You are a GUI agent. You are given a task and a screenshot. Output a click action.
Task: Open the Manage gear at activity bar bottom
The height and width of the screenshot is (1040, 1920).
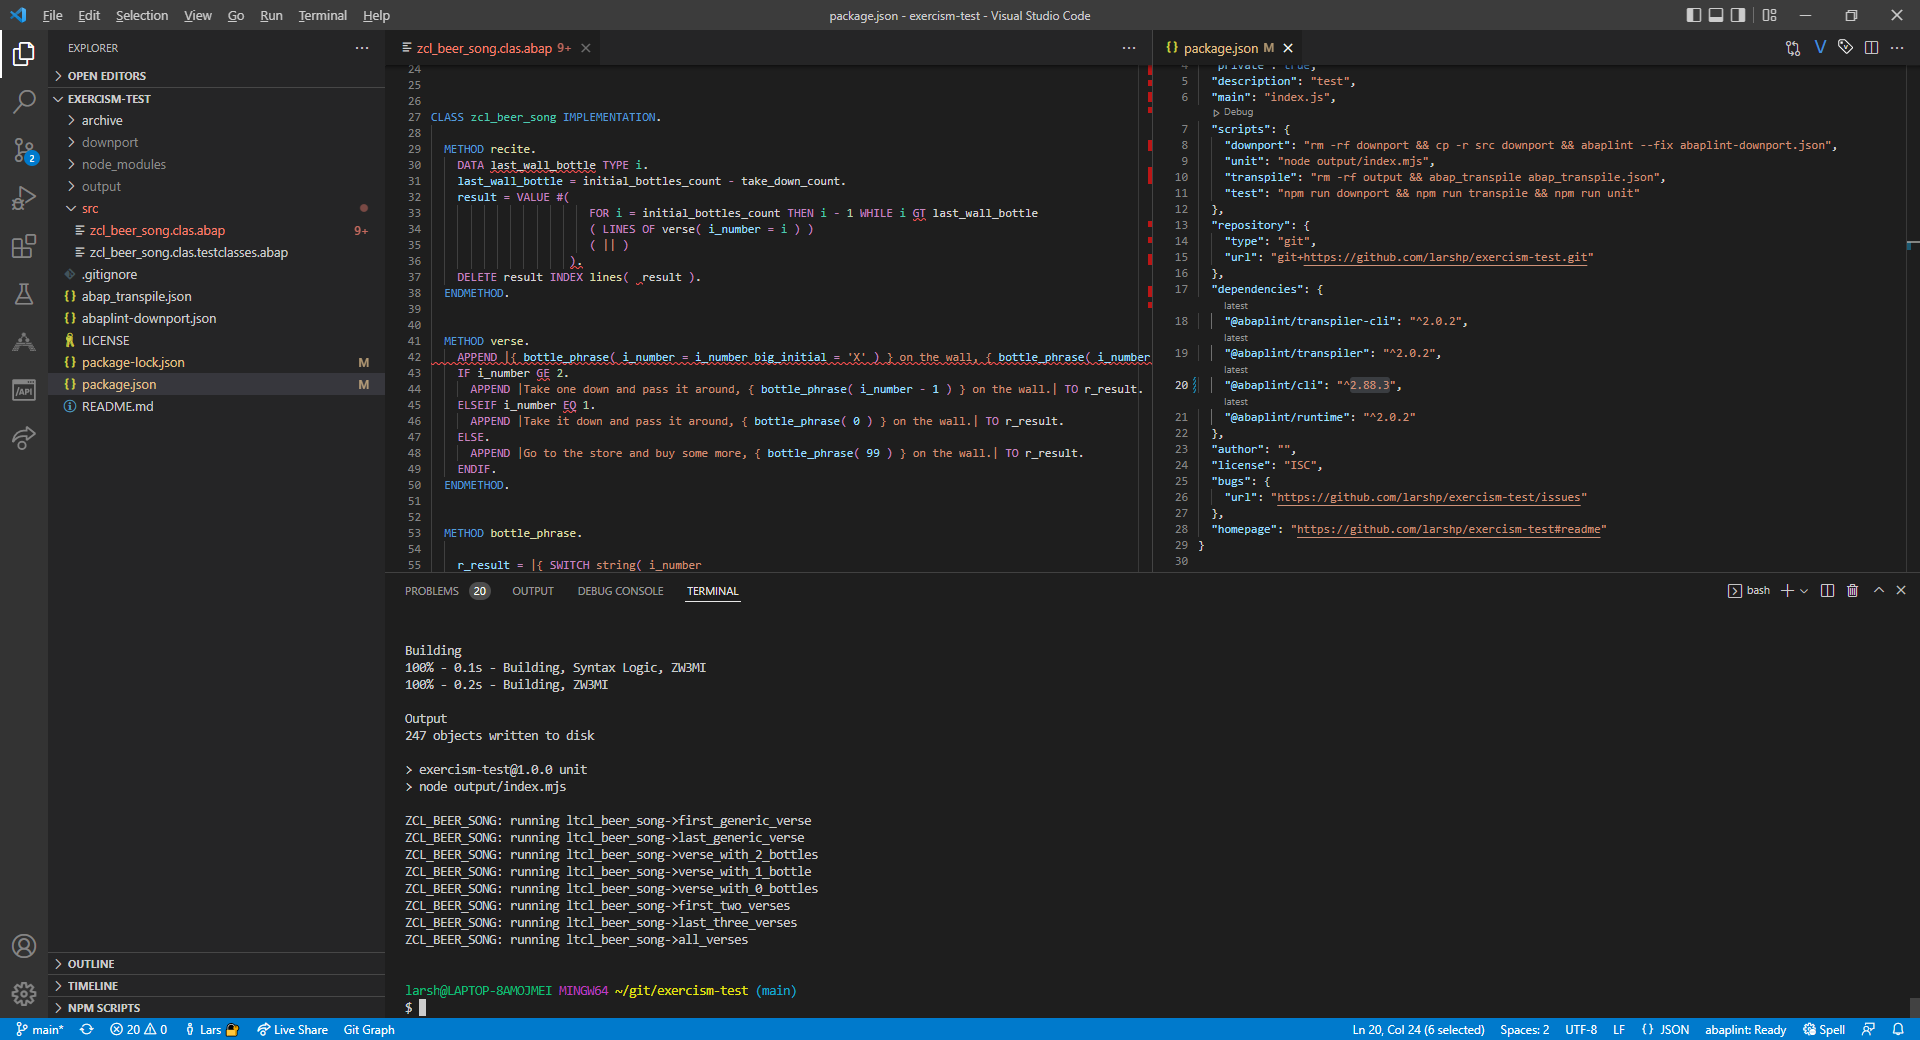click(24, 994)
